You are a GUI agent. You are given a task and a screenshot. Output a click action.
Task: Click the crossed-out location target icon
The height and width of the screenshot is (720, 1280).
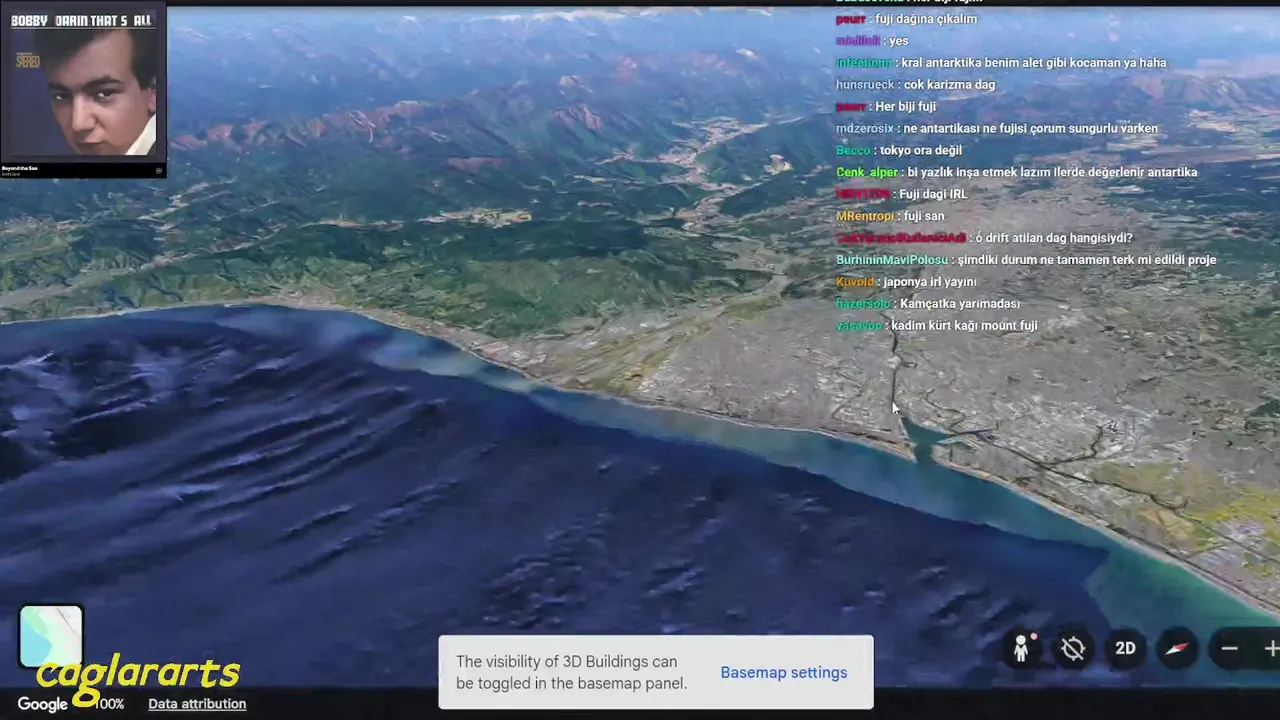coord(1073,649)
